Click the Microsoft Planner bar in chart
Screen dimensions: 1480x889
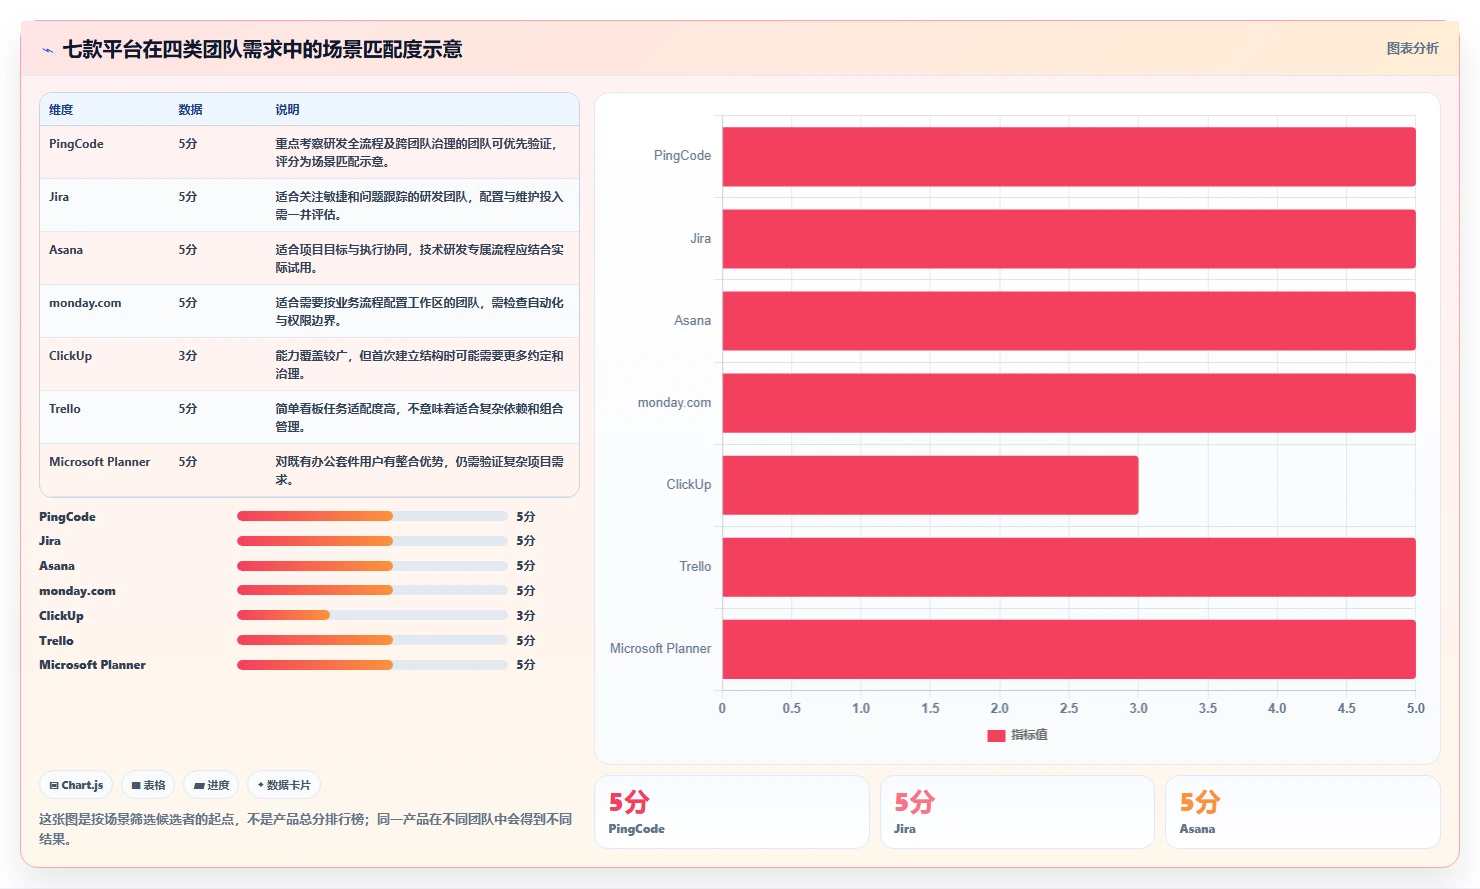(x=1069, y=649)
